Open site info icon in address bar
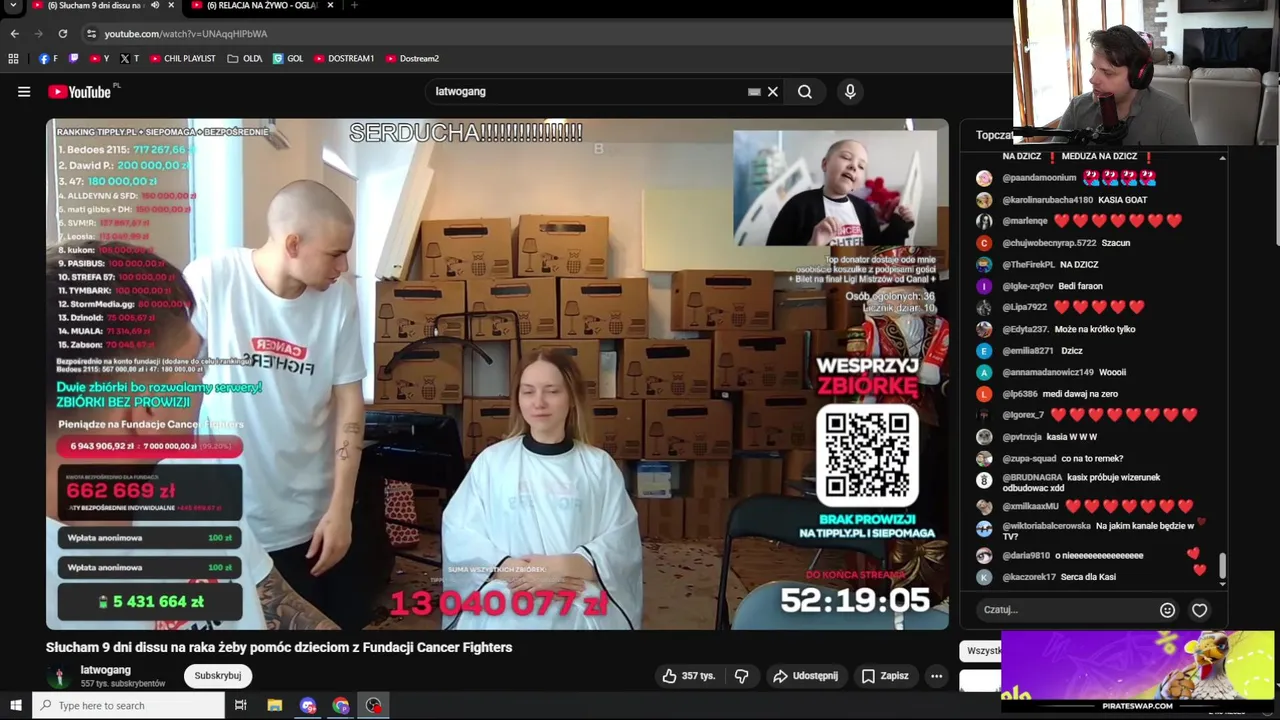The image size is (1280, 720). [91, 34]
